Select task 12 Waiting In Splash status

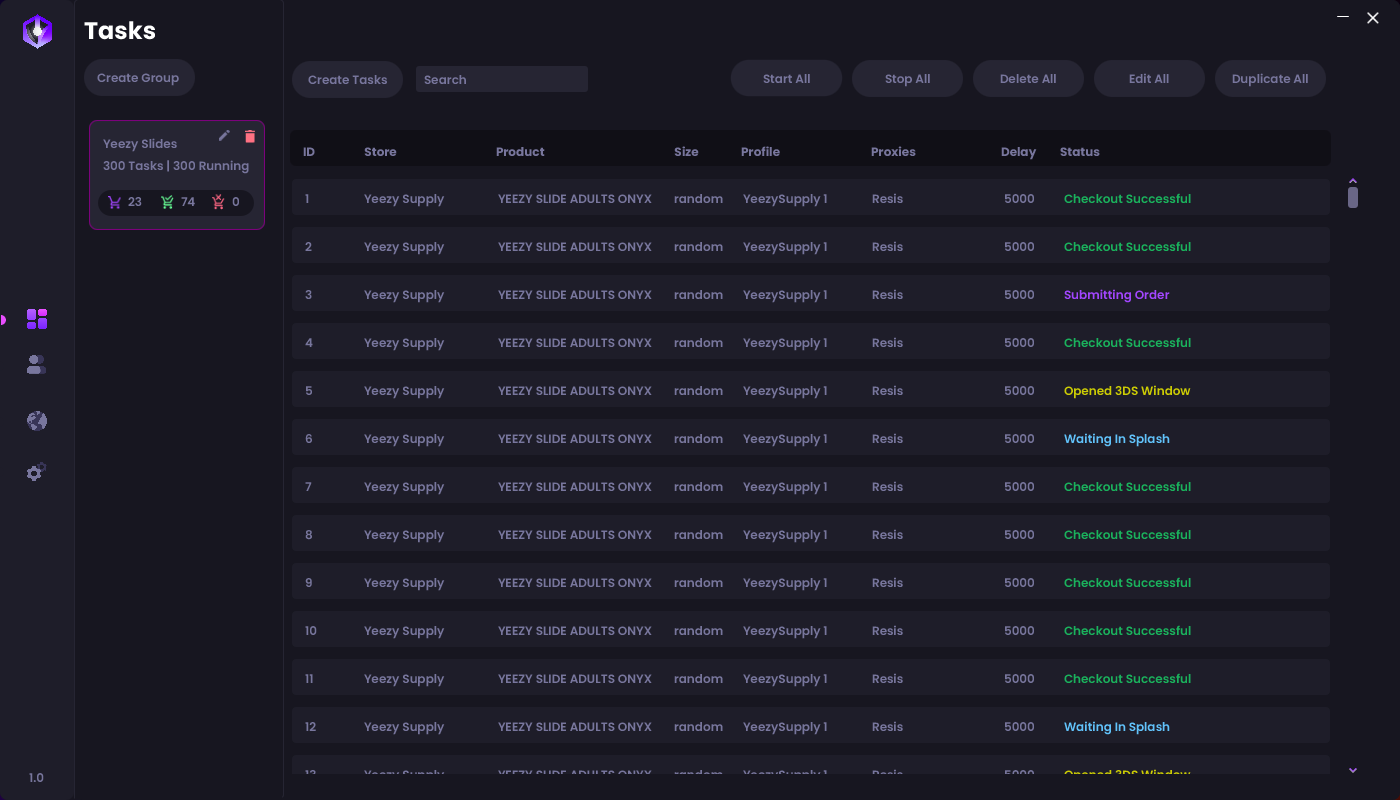[1116, 727]
